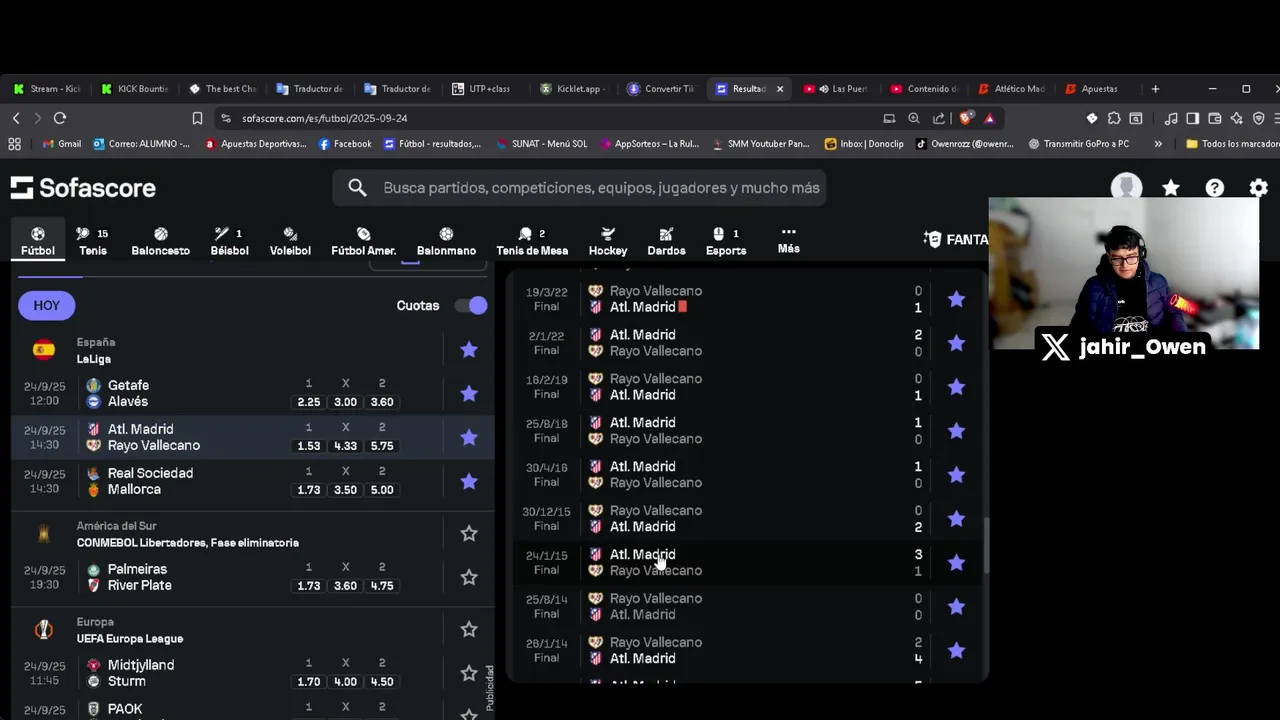Open a new browser tab
The height and width of the screenshot is (720, 1280).
tap(1155, 89)
